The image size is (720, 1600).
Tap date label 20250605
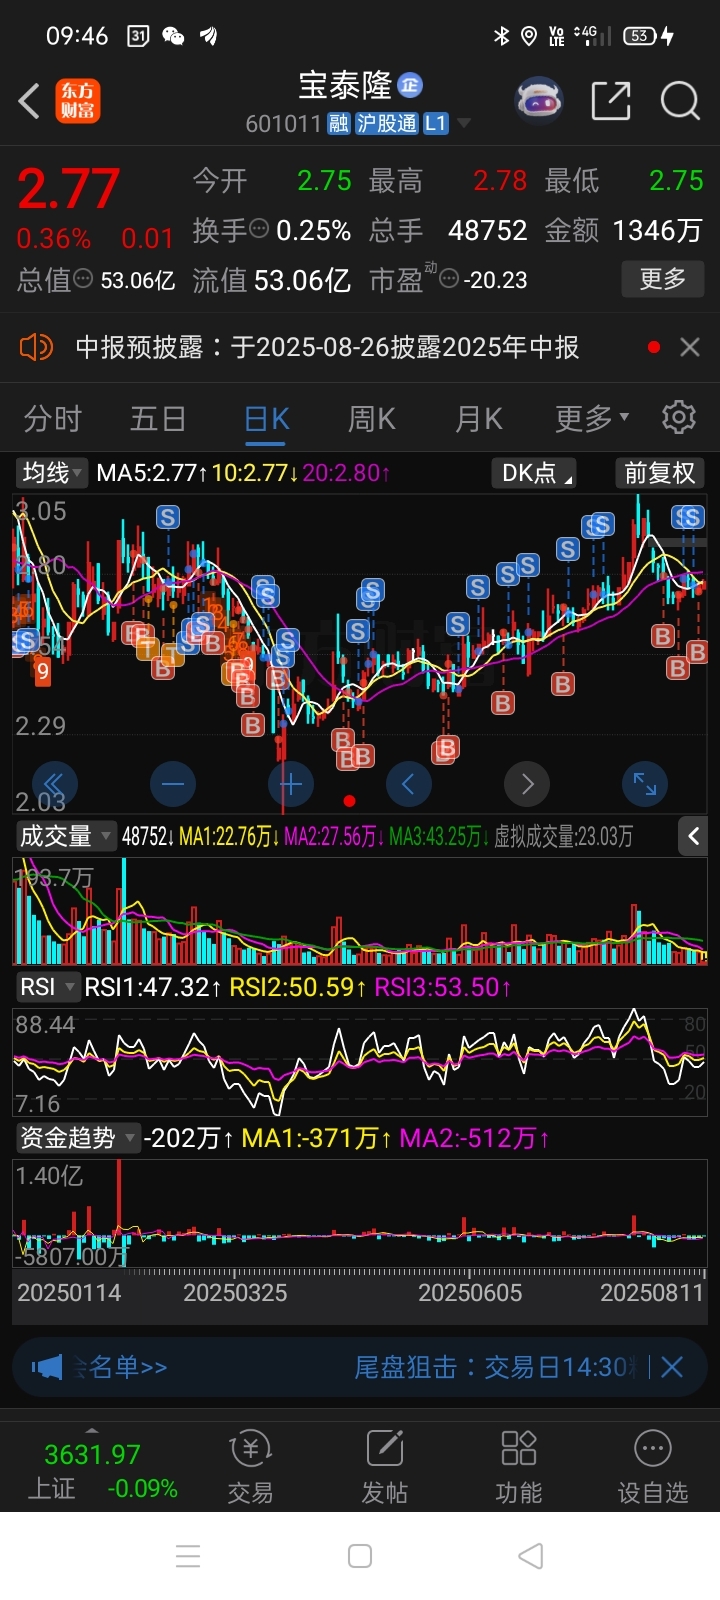pos(470,1293)
